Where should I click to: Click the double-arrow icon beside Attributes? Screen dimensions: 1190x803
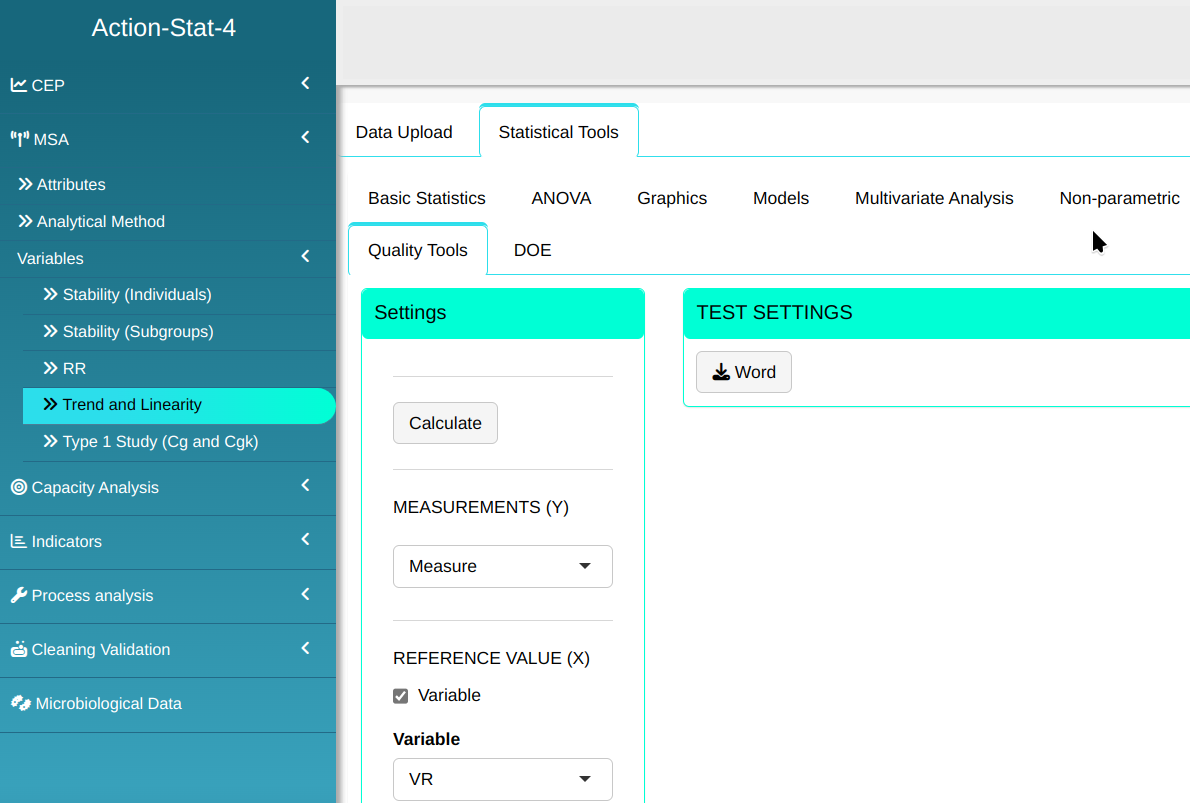coord(26,184)
